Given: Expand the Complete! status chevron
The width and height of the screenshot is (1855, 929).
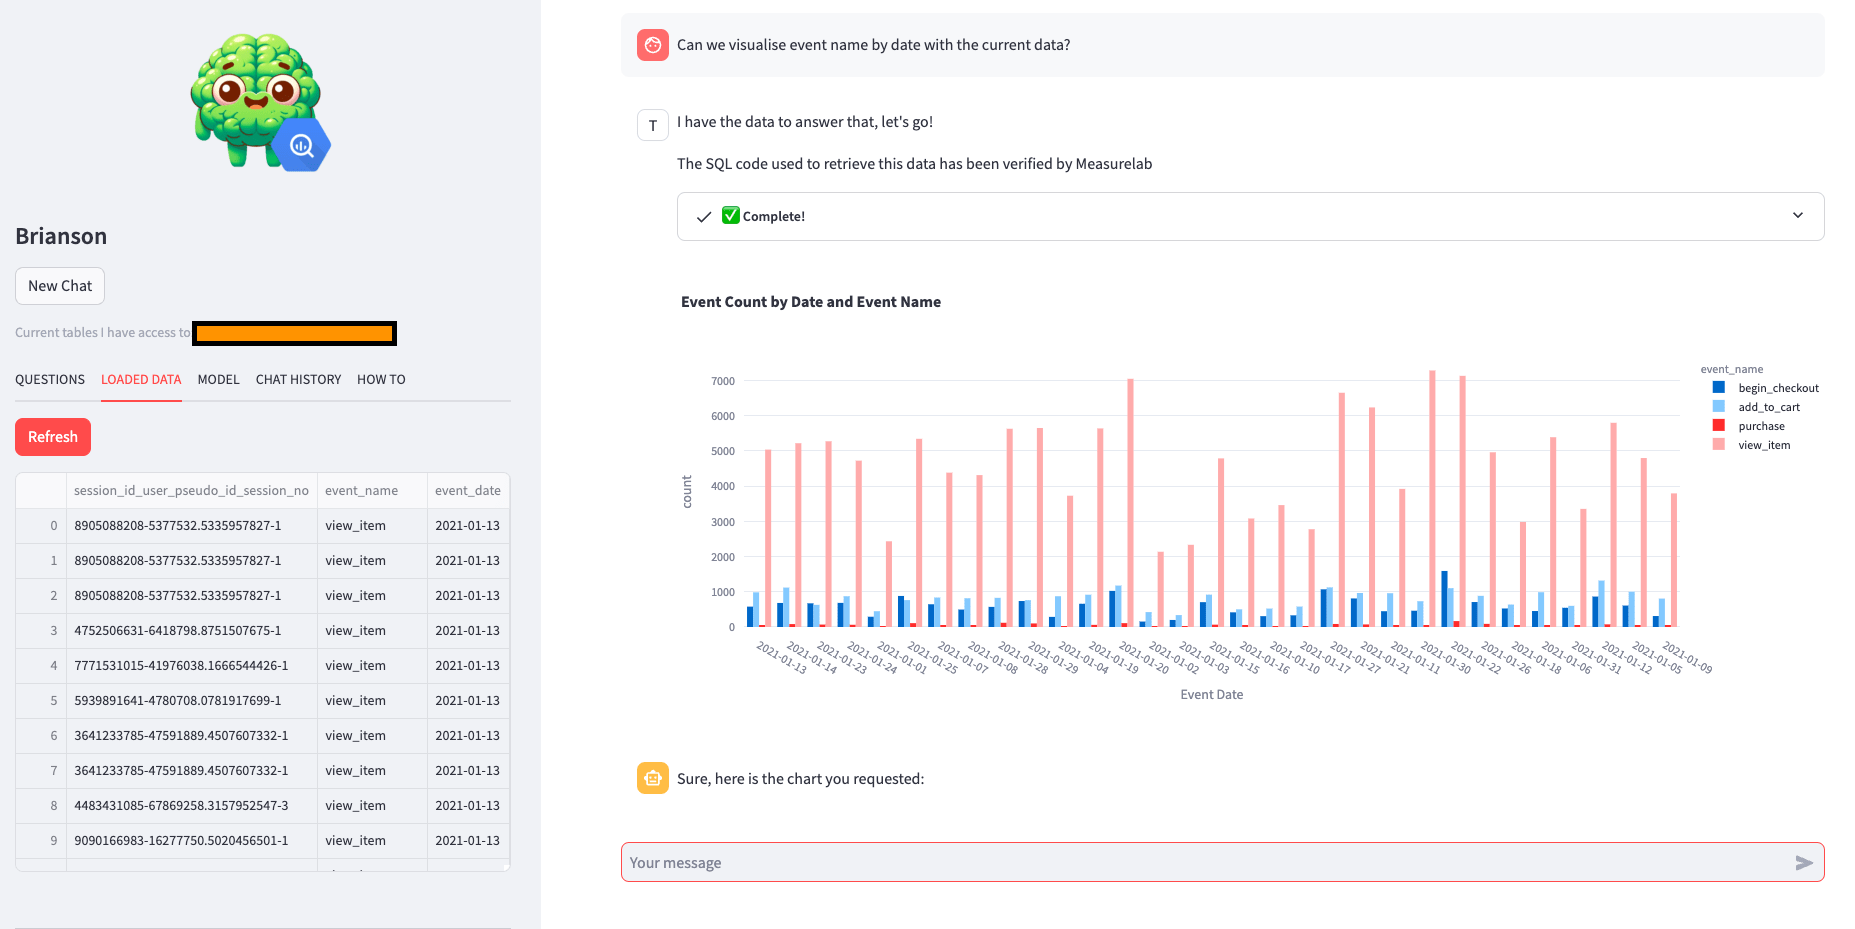Looking at the screenshot, I should 1798,215.
